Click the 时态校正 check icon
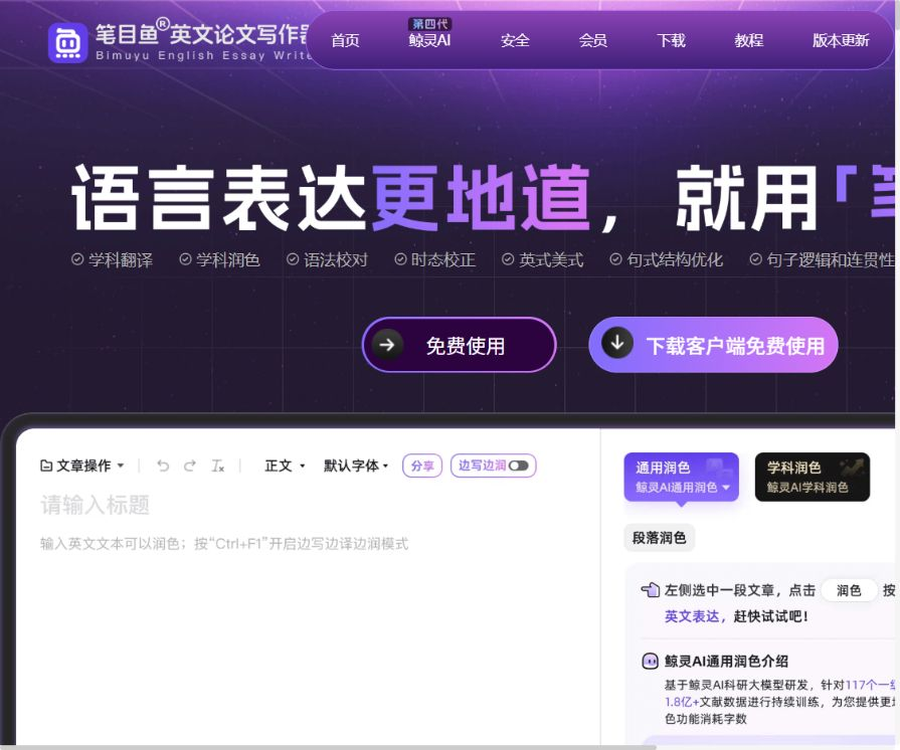 [x=401, y=259]
